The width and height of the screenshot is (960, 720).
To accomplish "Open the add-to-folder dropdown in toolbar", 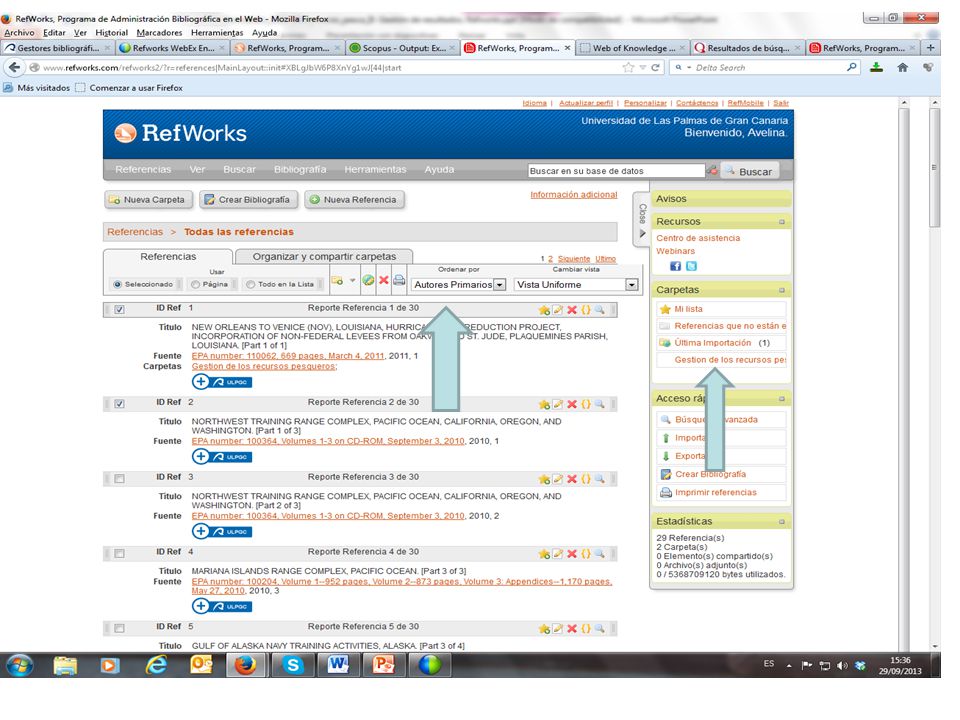I will [x=353, y=280].
